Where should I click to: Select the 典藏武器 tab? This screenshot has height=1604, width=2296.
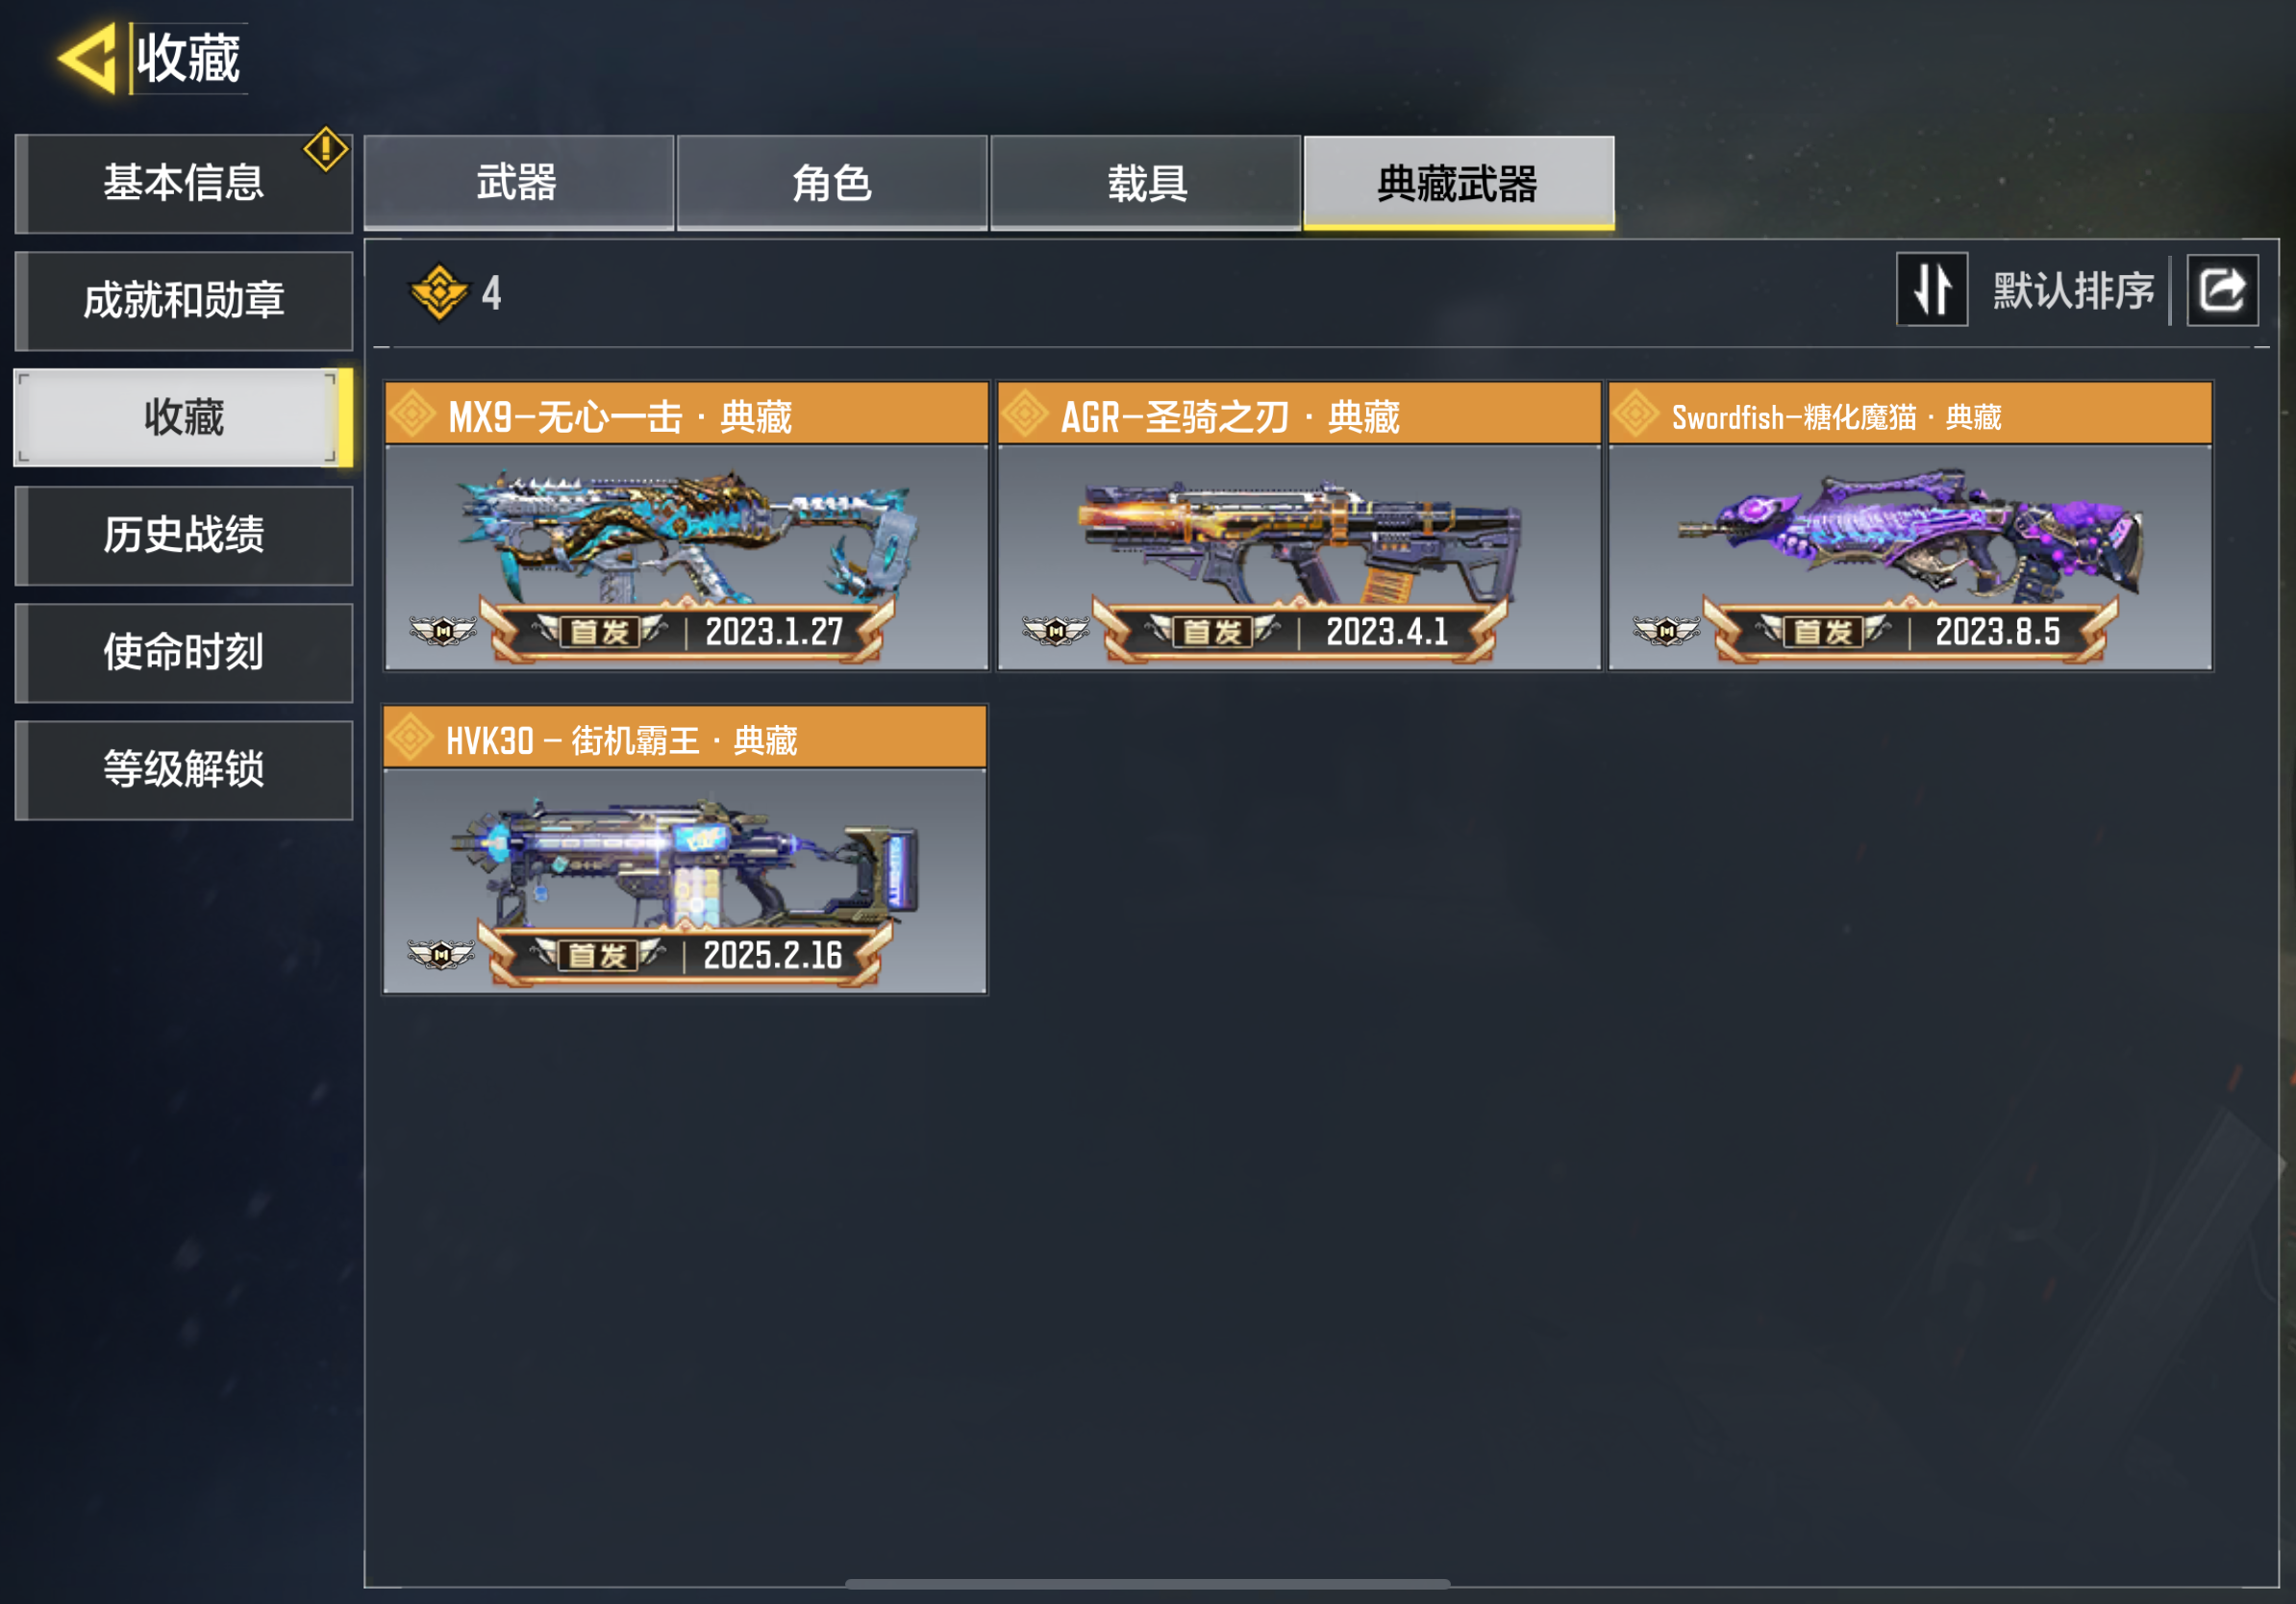click(1459, 183)
